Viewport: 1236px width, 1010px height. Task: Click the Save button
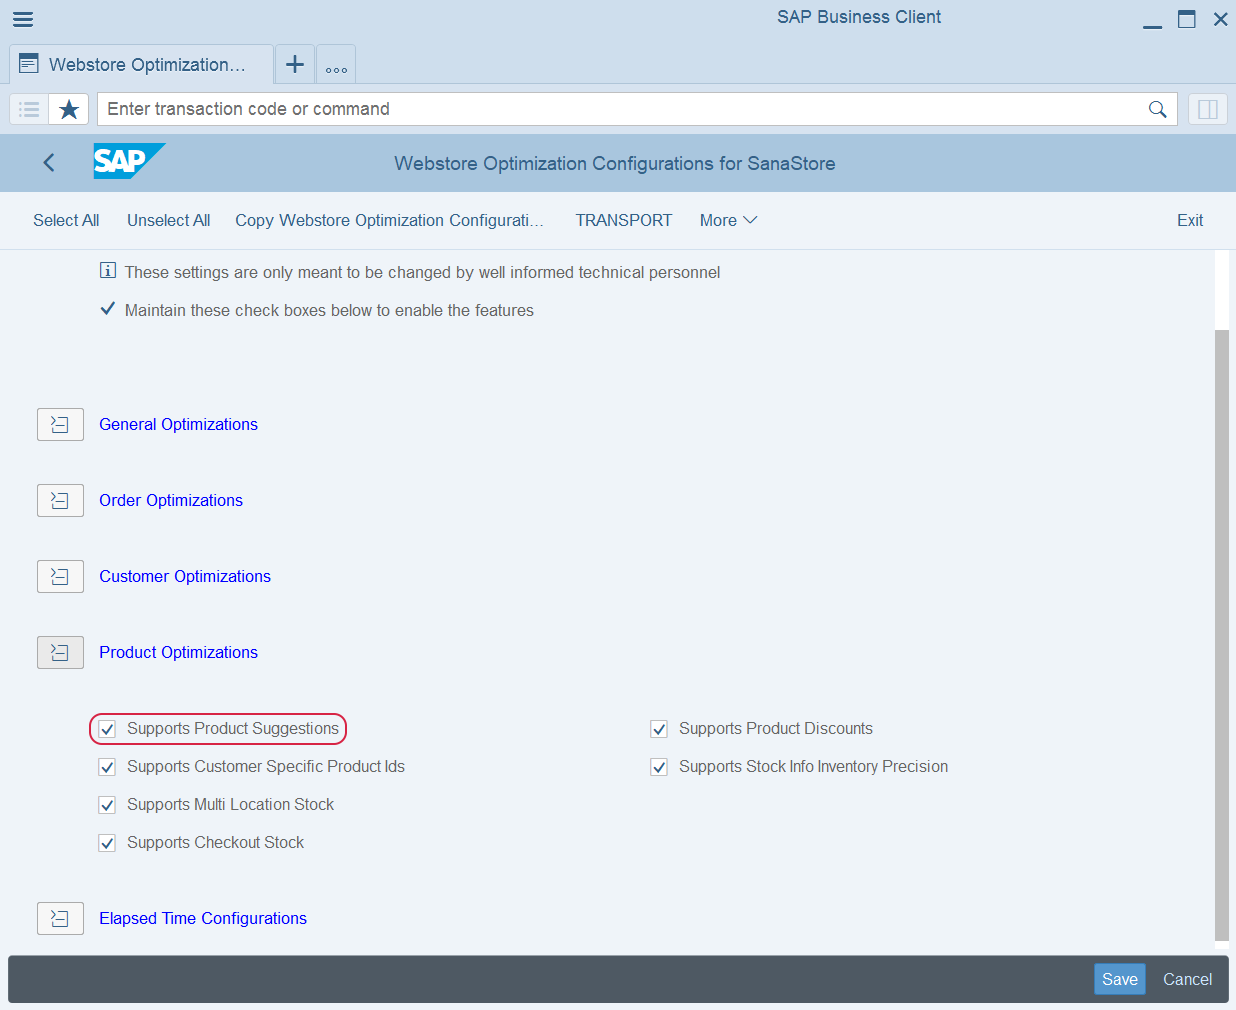click(1120, 979)
